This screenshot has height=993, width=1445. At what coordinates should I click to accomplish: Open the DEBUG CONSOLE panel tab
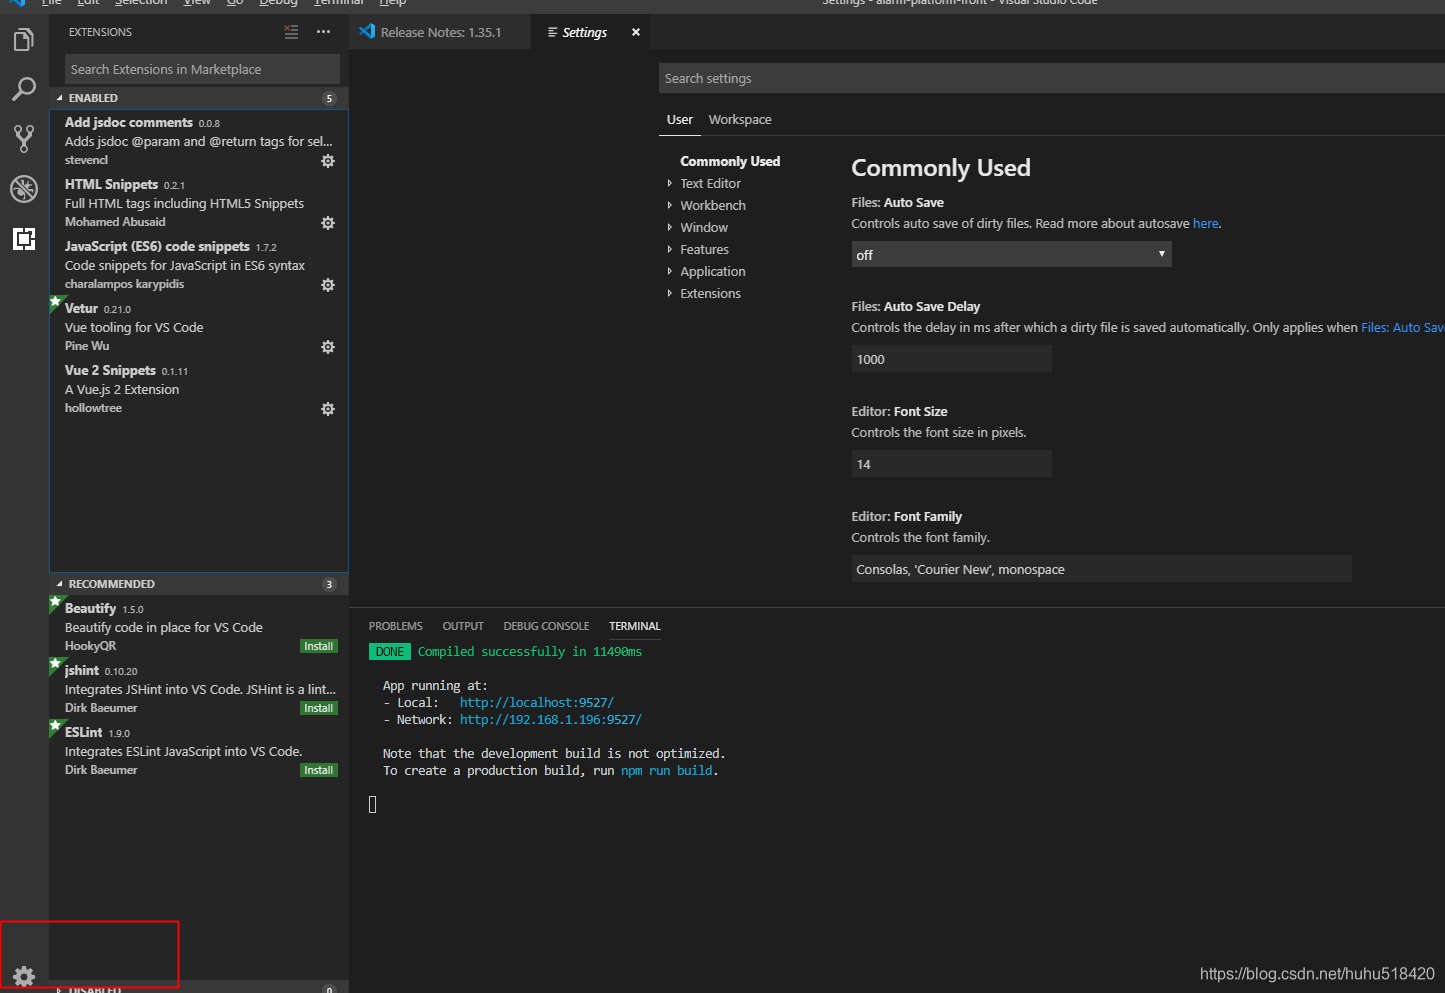pyautogui.click(x=546, y=626)
